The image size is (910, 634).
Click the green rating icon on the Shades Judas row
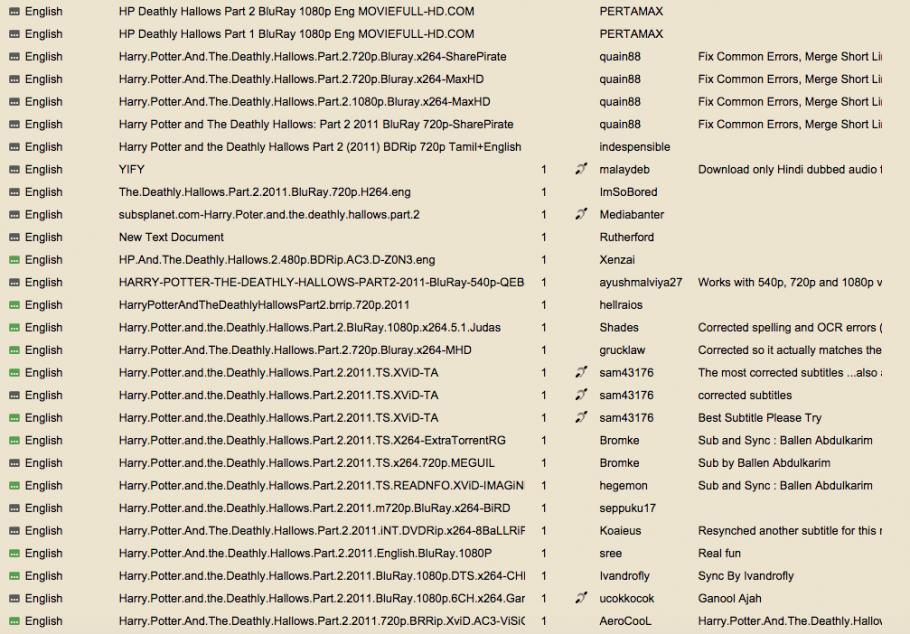(15, 327)
